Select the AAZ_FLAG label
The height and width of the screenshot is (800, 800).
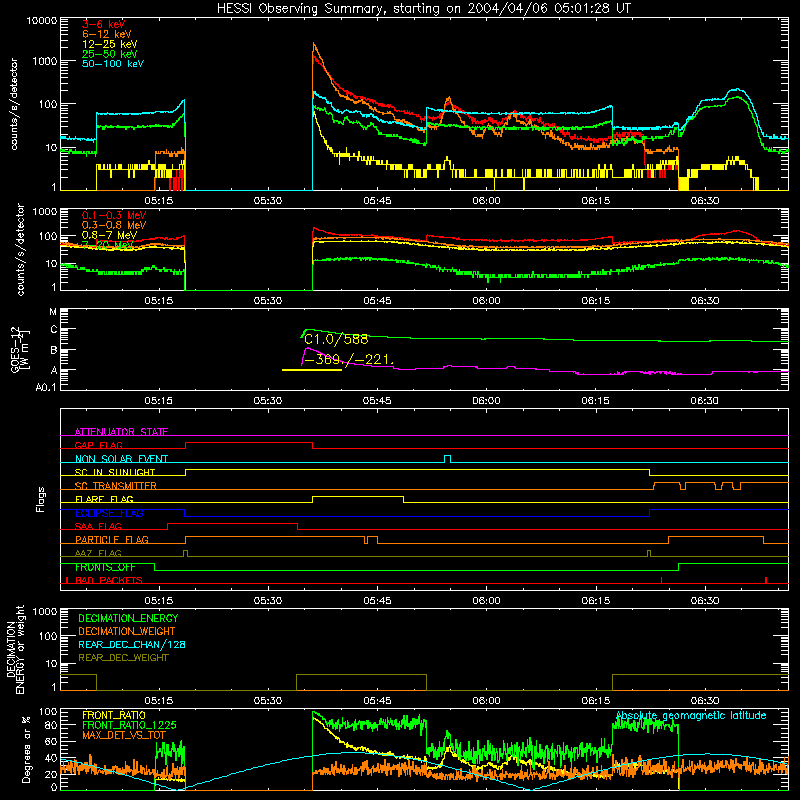pyautogui.click(x=98, y=553)
